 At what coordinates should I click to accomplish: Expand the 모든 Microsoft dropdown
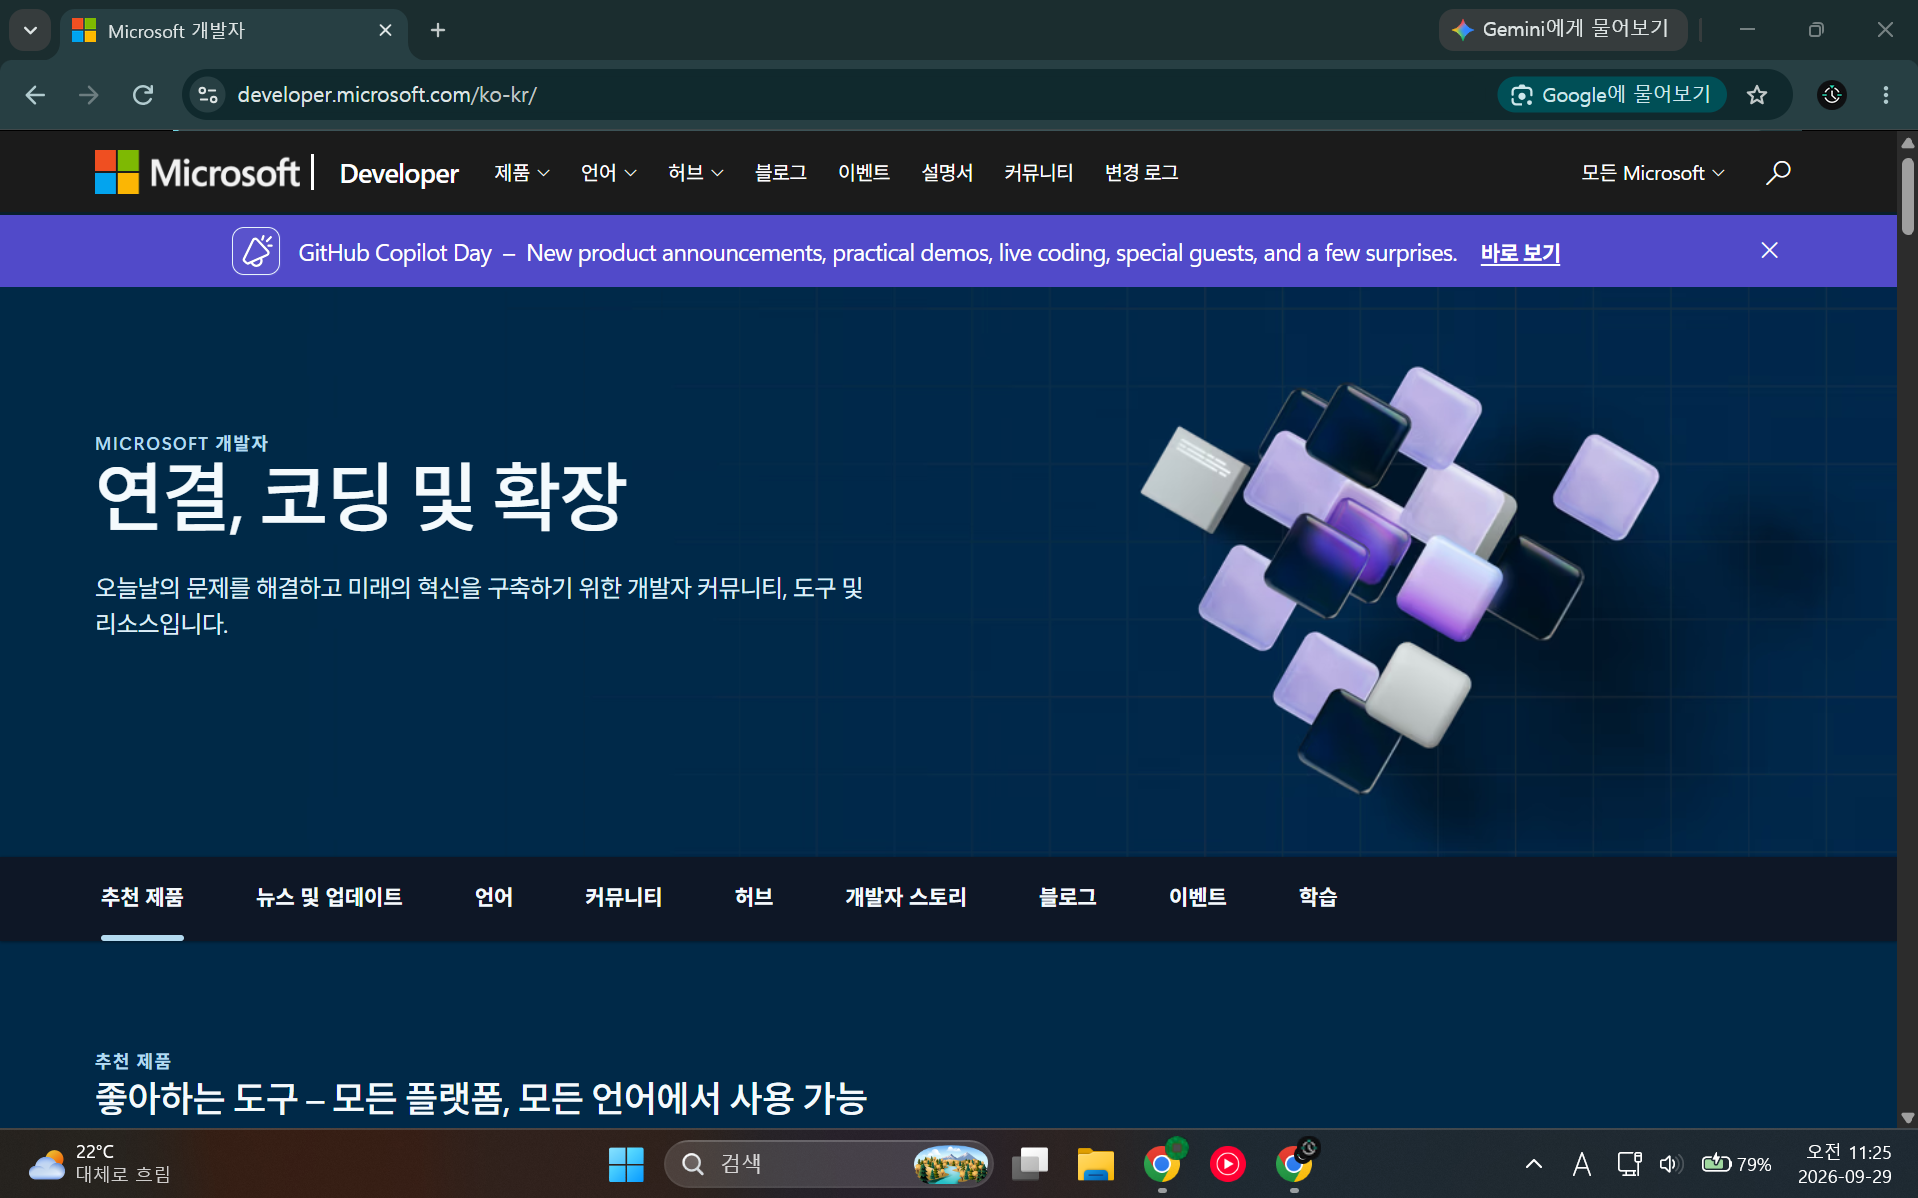pos(1653,173)
